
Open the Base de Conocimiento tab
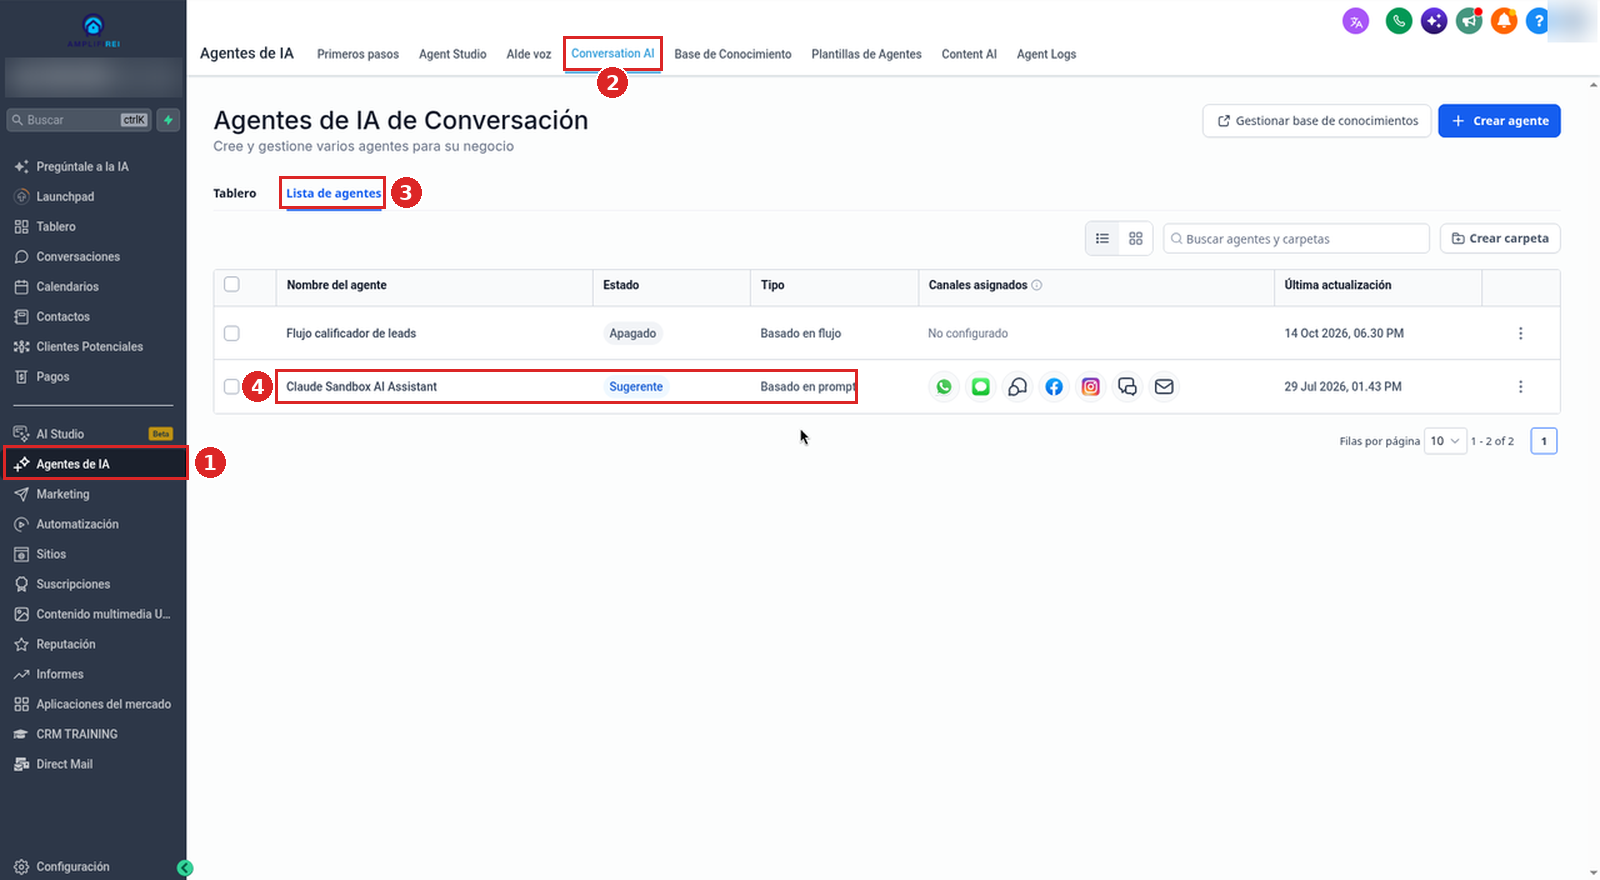coord(733,54)
